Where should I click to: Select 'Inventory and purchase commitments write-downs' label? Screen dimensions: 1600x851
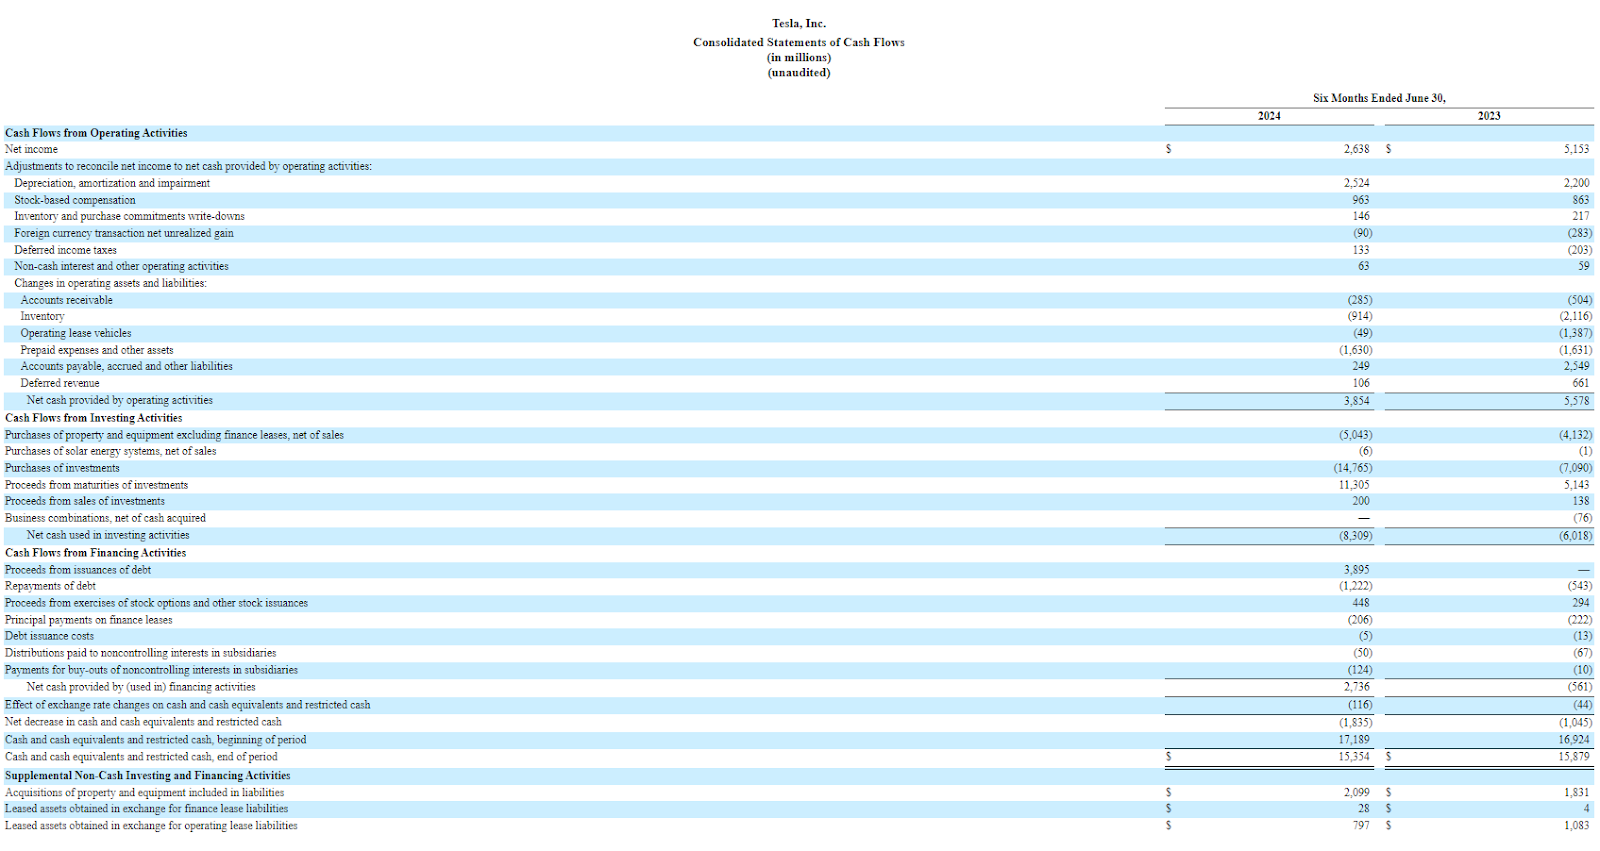coord(129,216)
